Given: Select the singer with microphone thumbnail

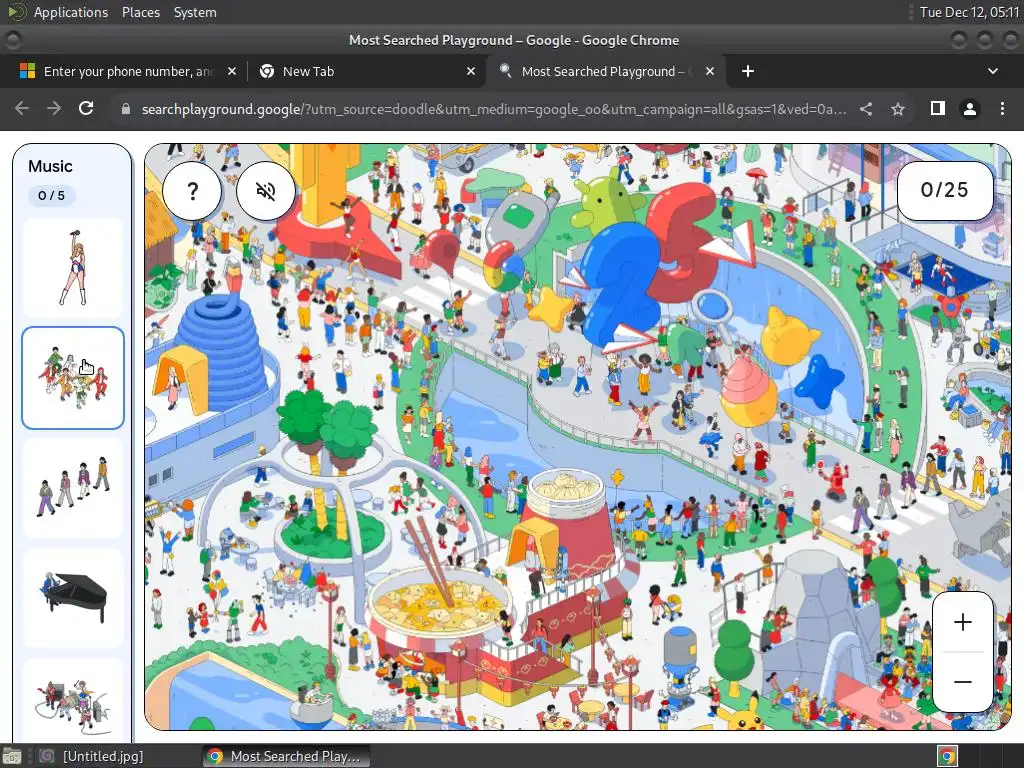Looking at the screenshot, I should point(72,268).
